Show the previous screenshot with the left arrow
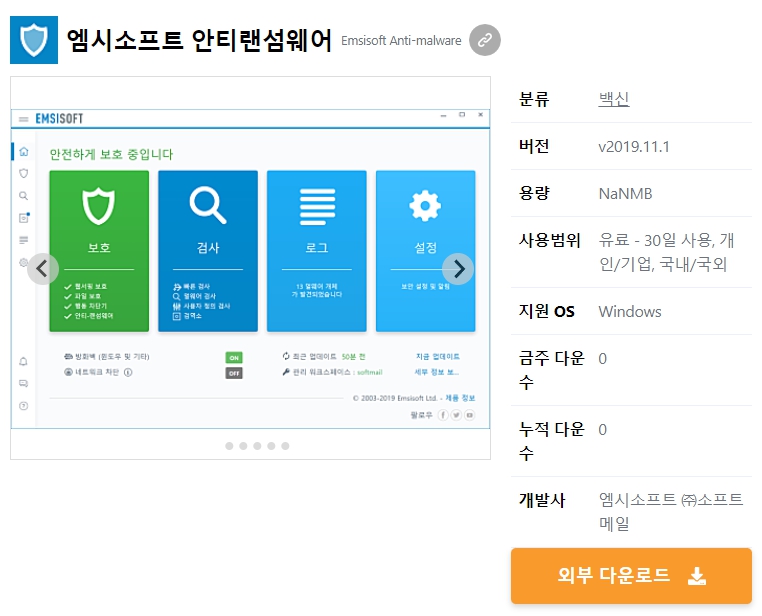Image resolution: width=762 pixels, height=616 pixels. pyautogui.click(x=43, y=269)
